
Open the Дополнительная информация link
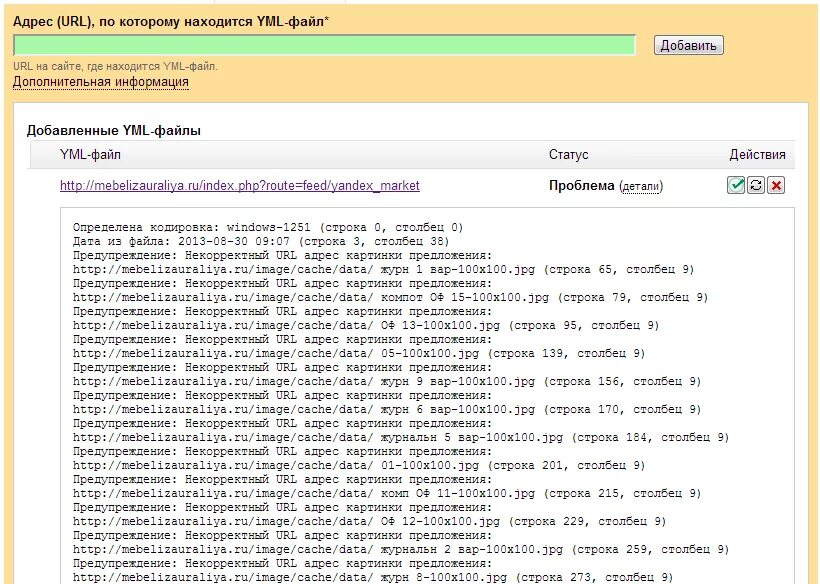[x=101, y=82]
